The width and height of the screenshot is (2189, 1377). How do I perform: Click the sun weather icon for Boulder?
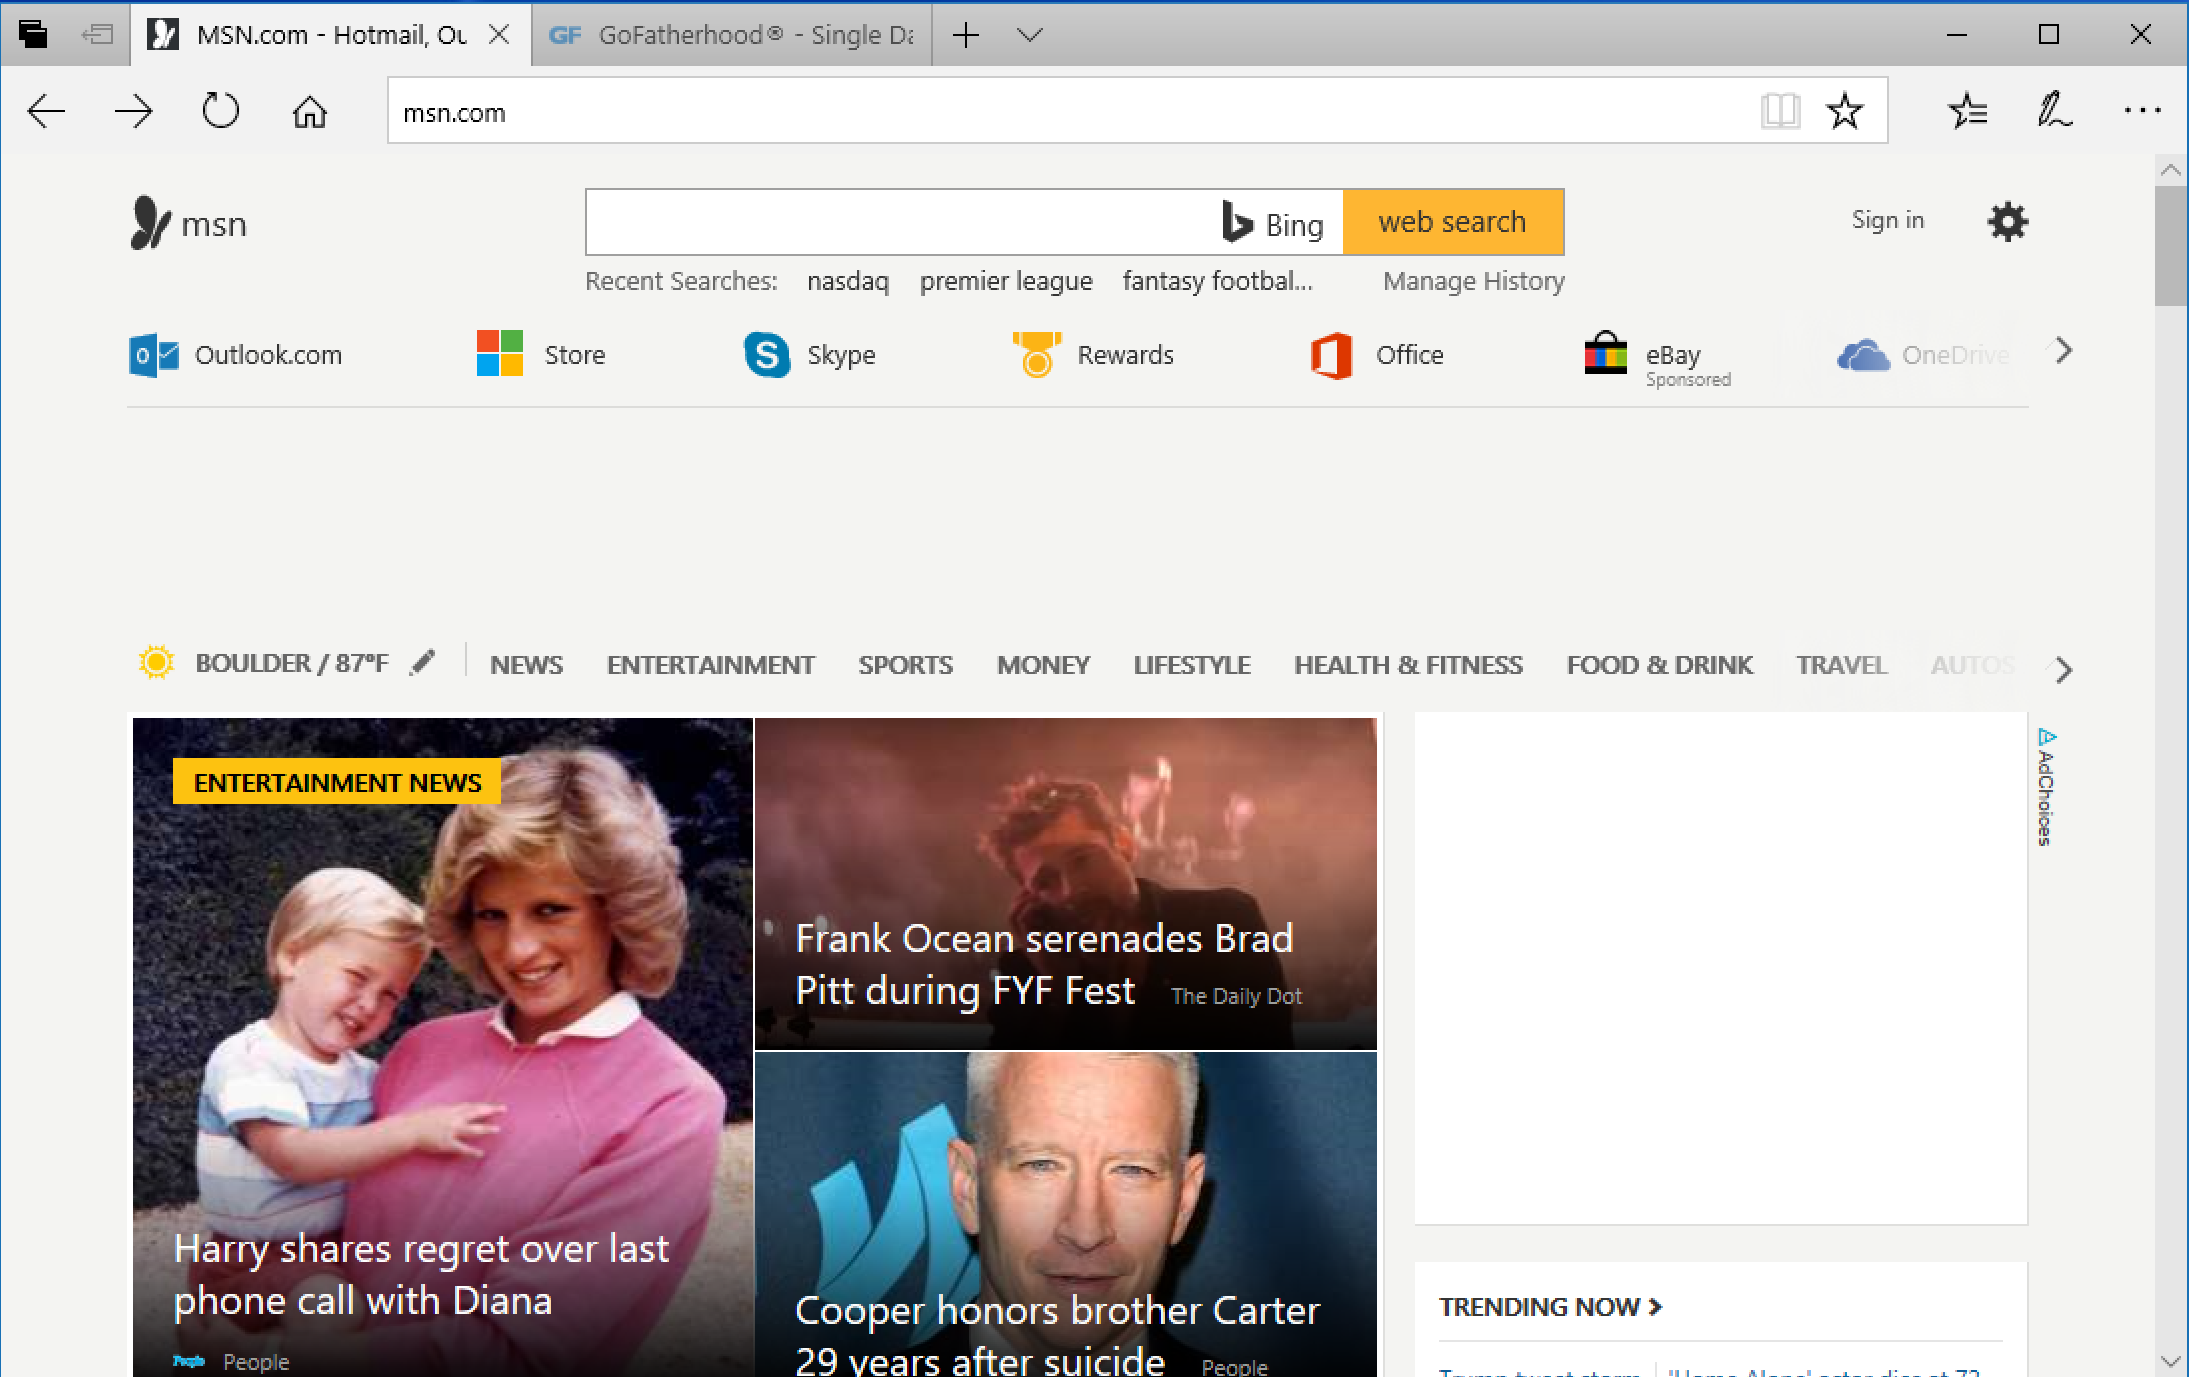(156, 662)
